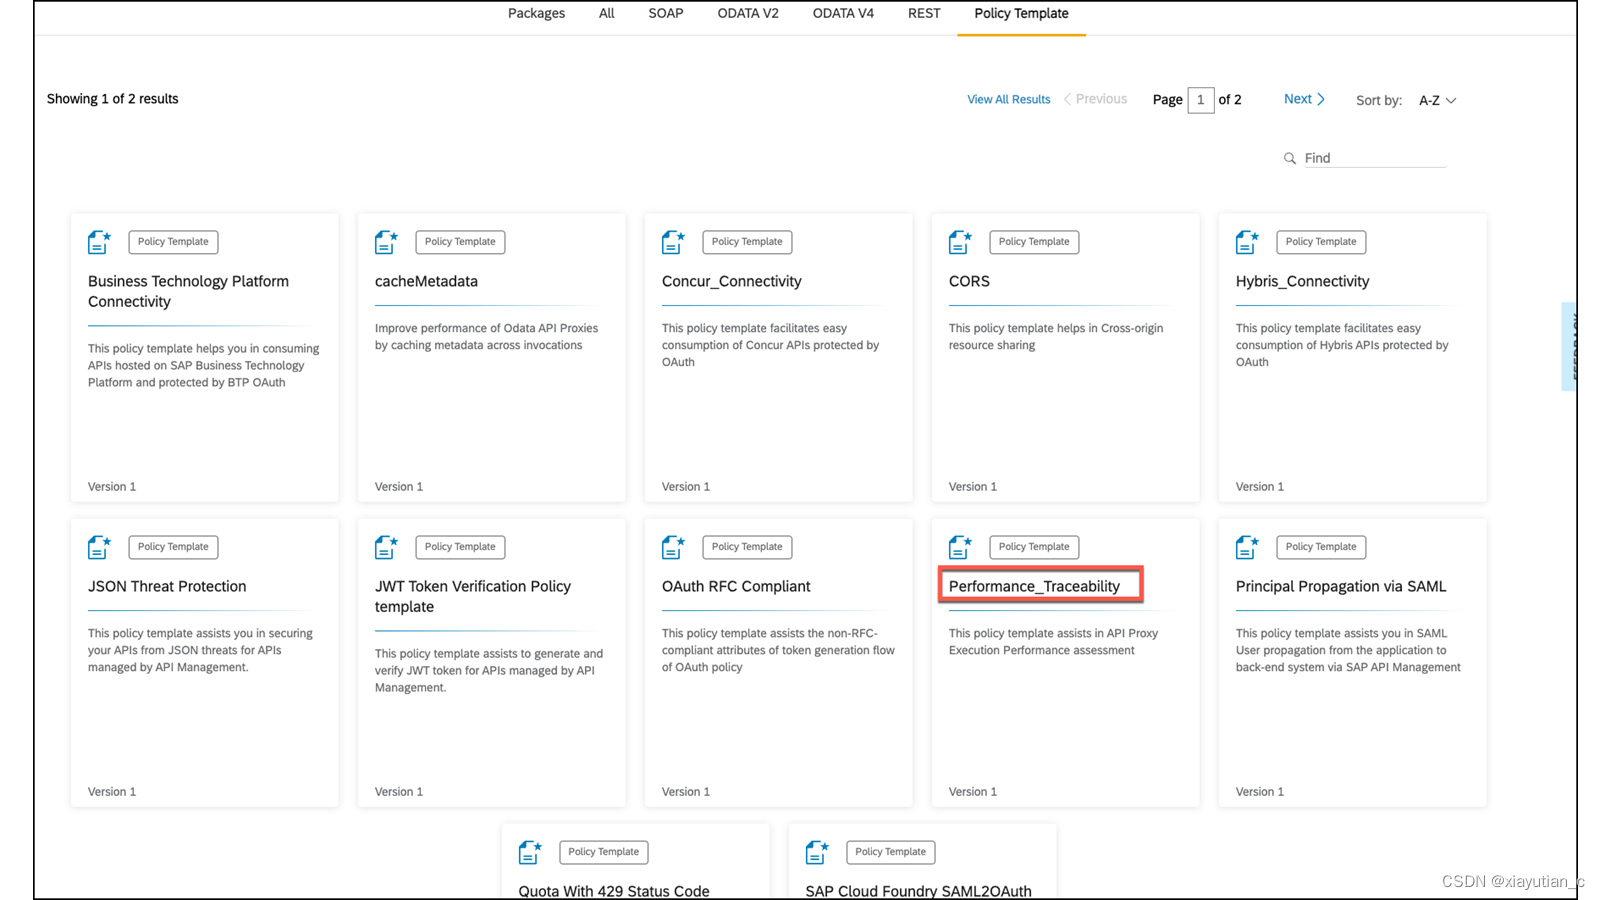
Task: Click Version 1 on the CORS card
Action: click(972, 487)
